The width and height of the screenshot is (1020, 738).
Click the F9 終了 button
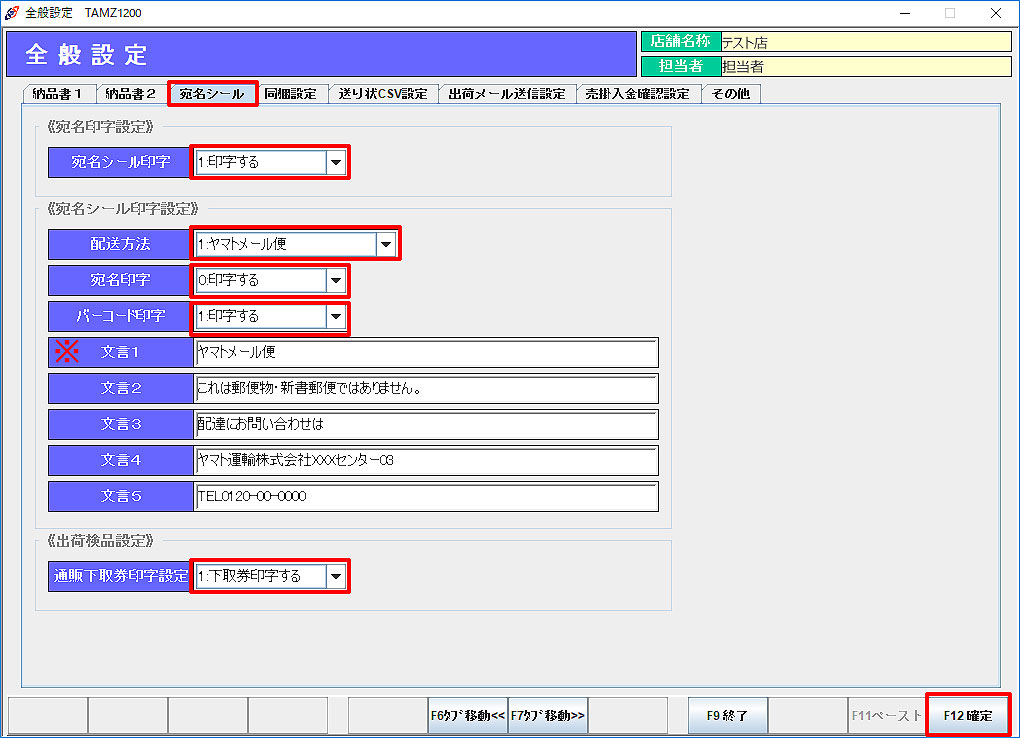point(727,716)
